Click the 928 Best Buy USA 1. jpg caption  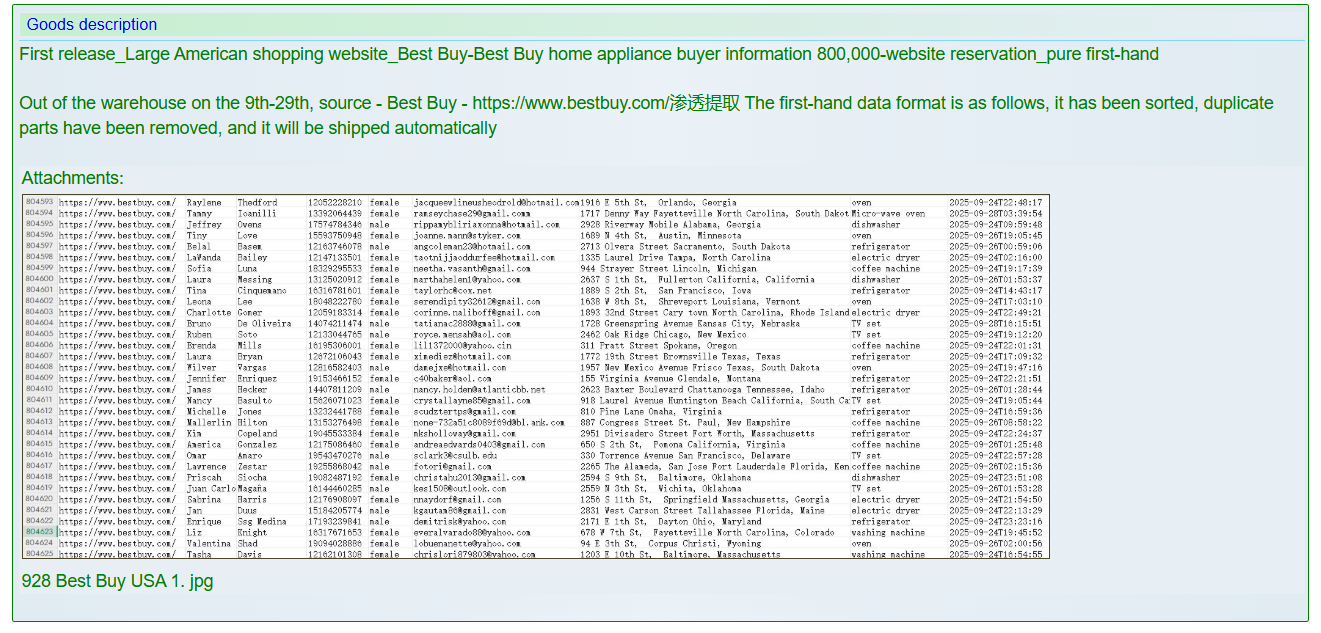click(117, 581)
